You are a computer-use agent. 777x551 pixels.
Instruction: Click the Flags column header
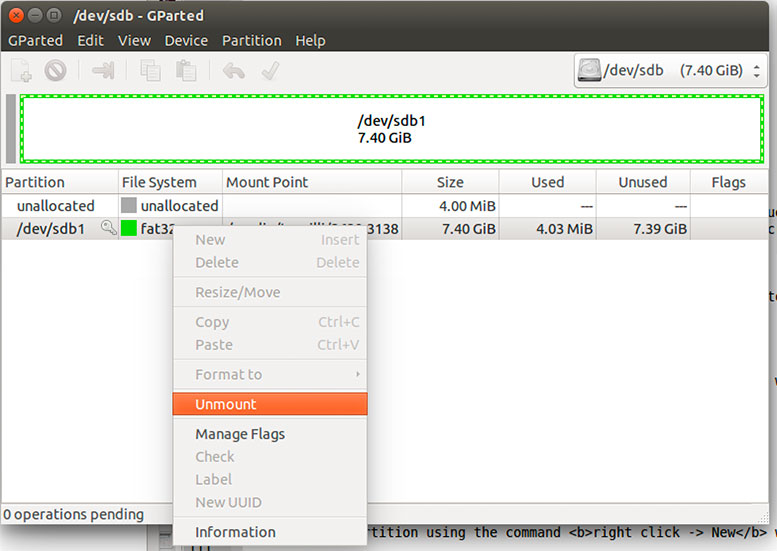click(x=728, y=182)
